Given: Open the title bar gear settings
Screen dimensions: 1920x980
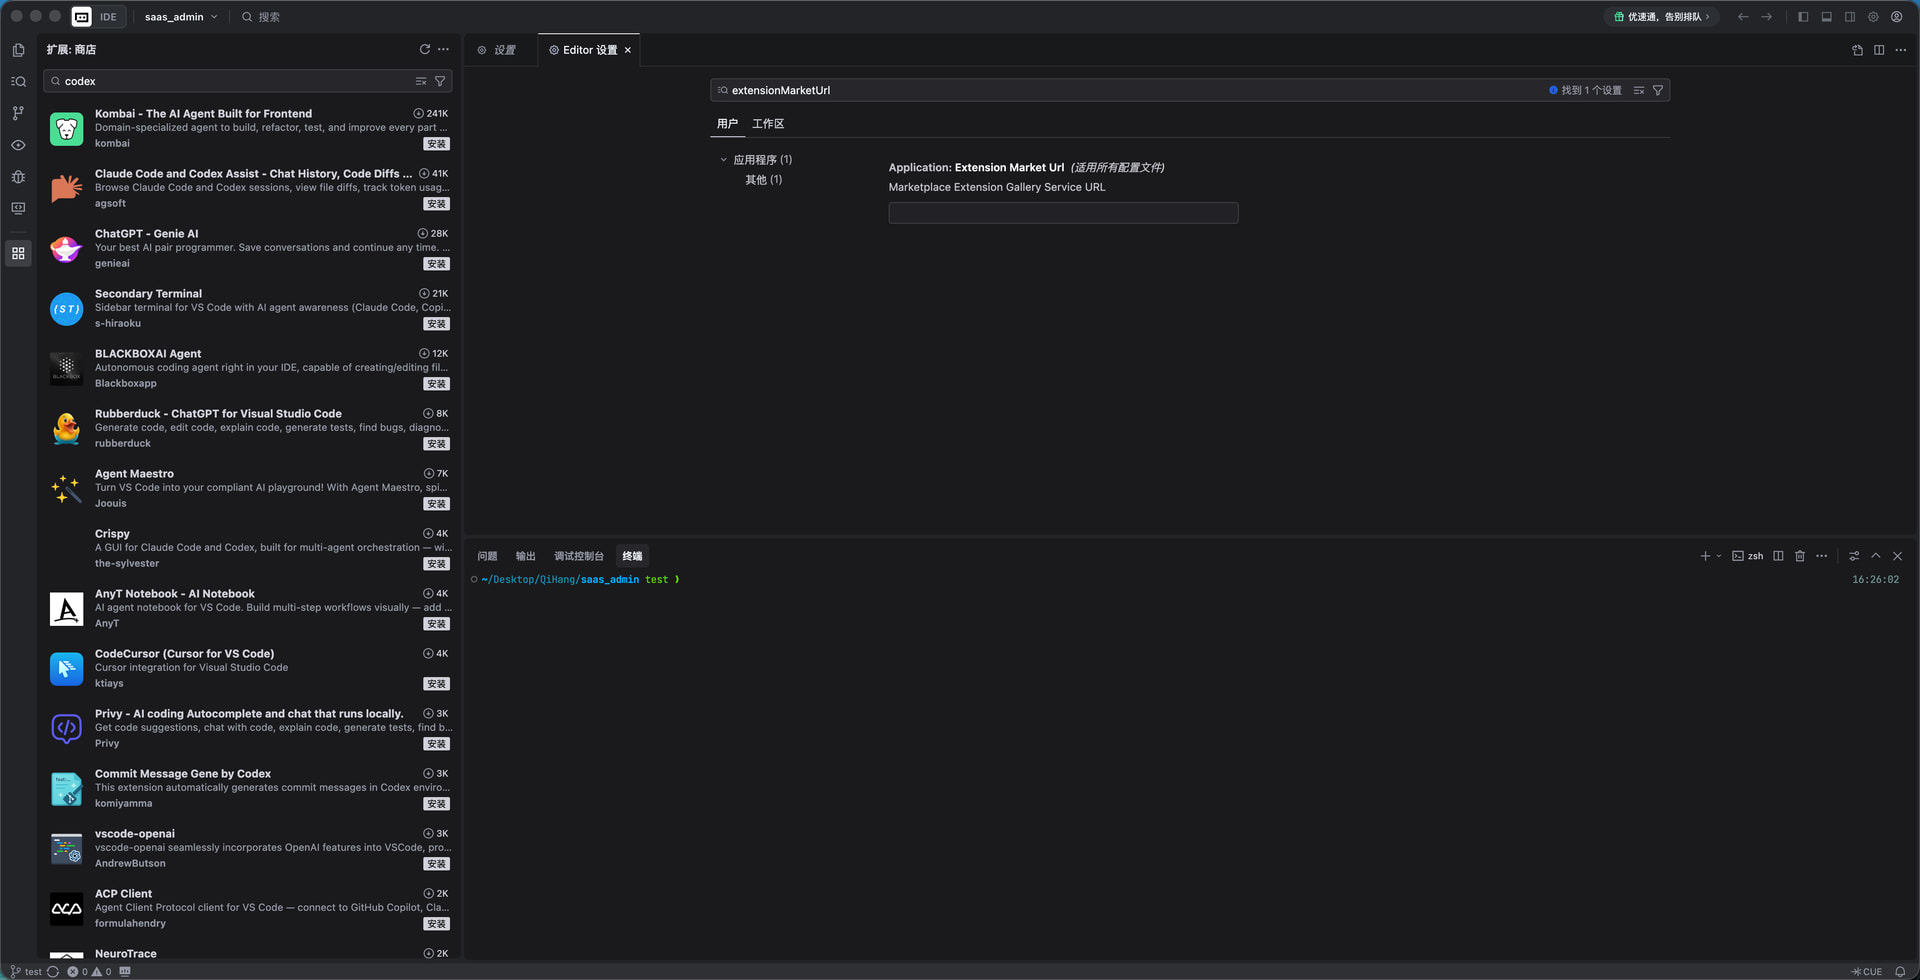Looking at the screenshot, I should pos(1873,17).
